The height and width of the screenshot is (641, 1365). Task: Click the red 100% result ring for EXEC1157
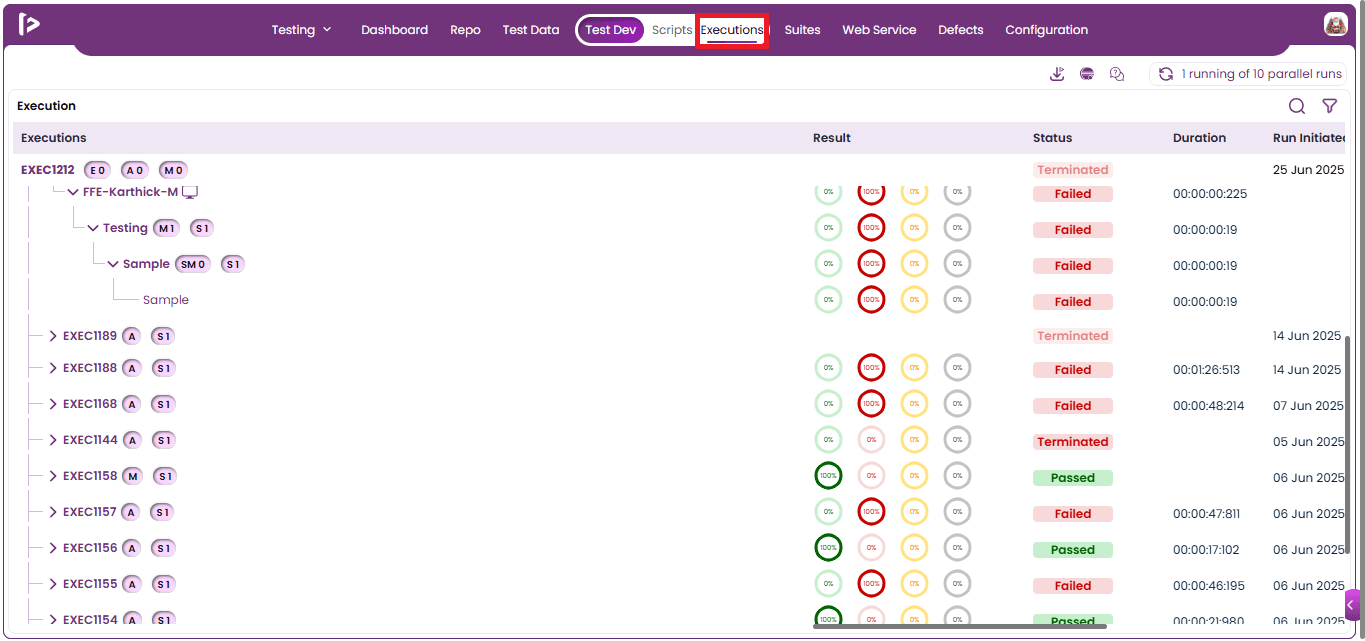coord(871,512)
